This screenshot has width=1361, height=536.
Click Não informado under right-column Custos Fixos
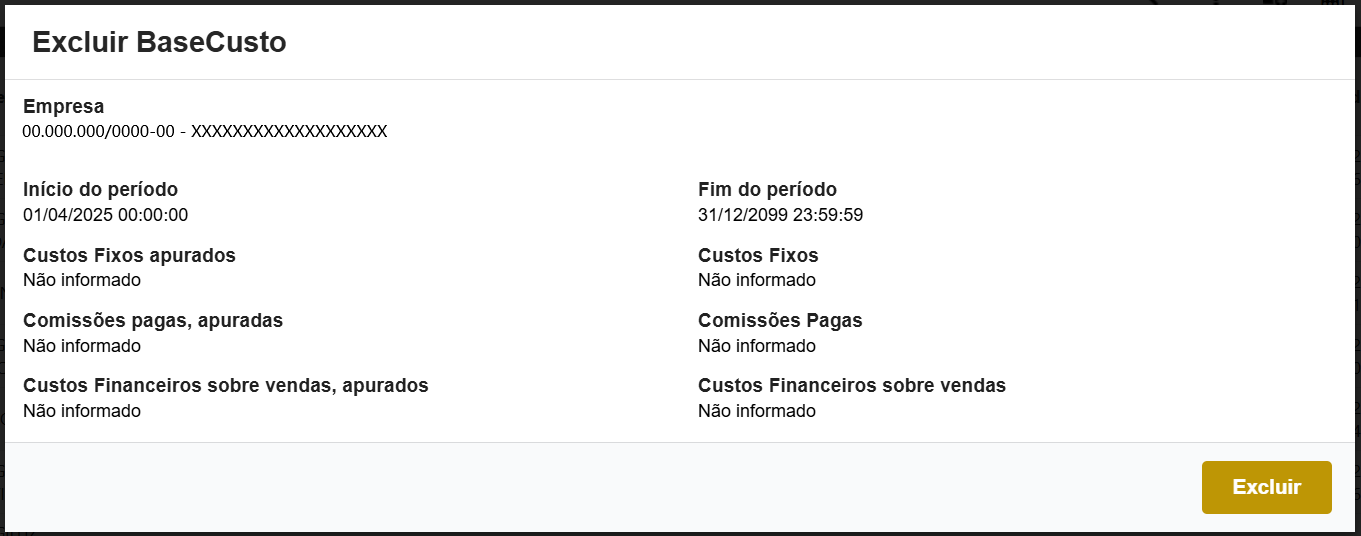point(757,280)
